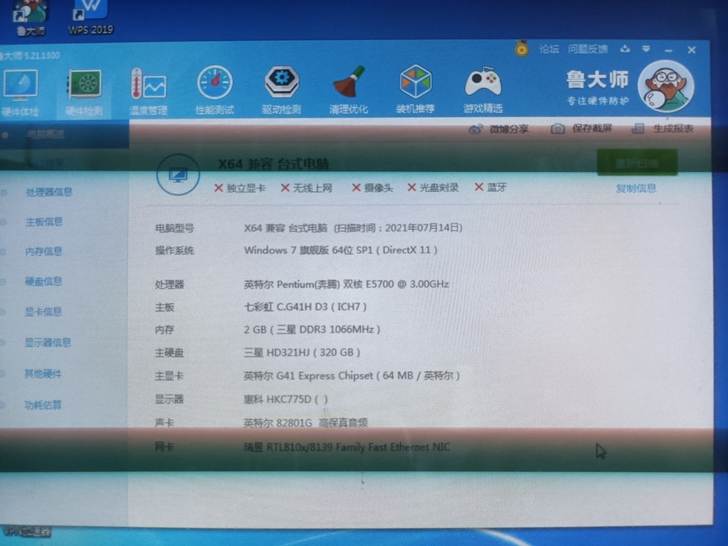Image resolution: width=728 pixels, height=546 pixels.
Task: Click memory value 2 GB DDR3 1066MHz
Action: tap(312, 330)
